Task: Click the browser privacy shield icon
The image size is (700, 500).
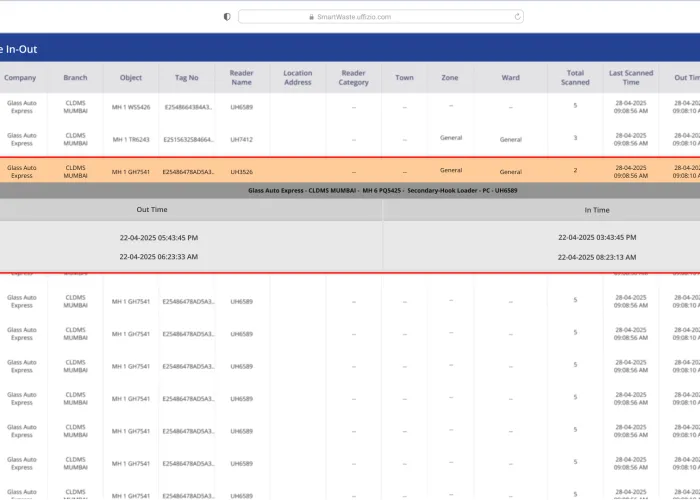Action: [x=227, y=17]
